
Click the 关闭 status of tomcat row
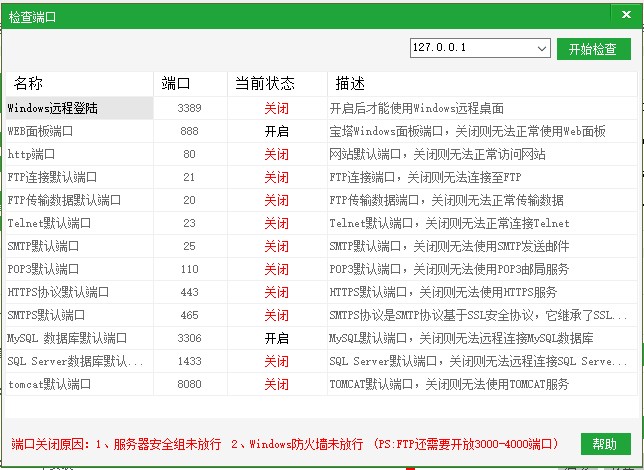click(277, 385)
